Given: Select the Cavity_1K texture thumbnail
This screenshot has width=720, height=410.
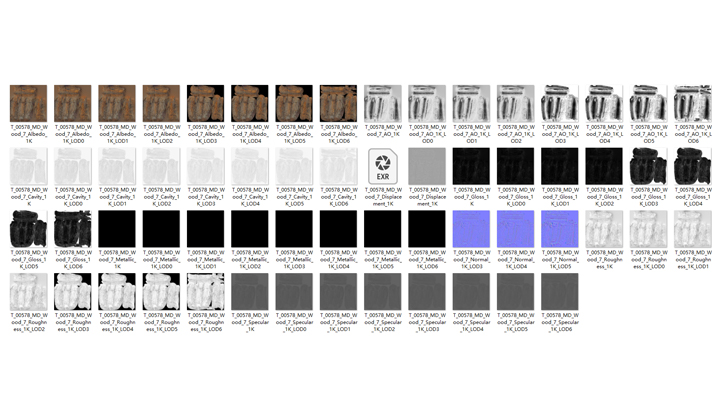Looking at the screenshot, I should [x=28, y=166].
